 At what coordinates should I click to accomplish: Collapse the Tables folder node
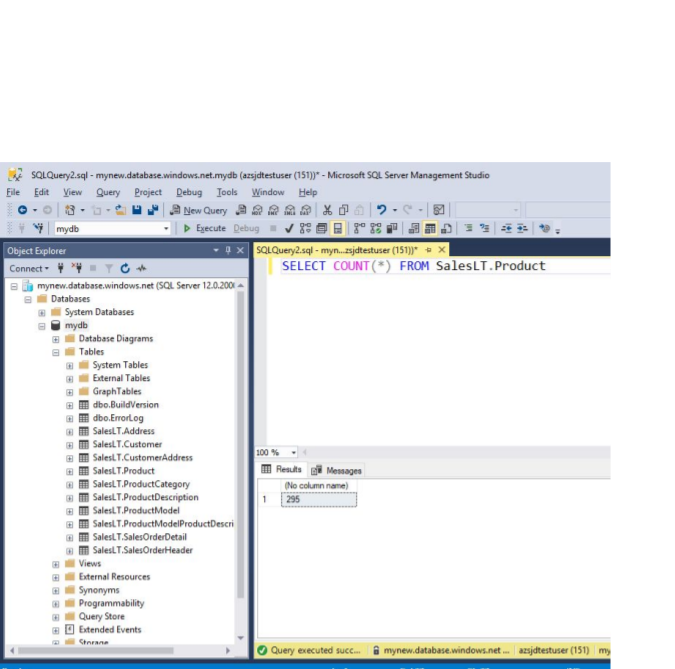click(x=56, y=352)
